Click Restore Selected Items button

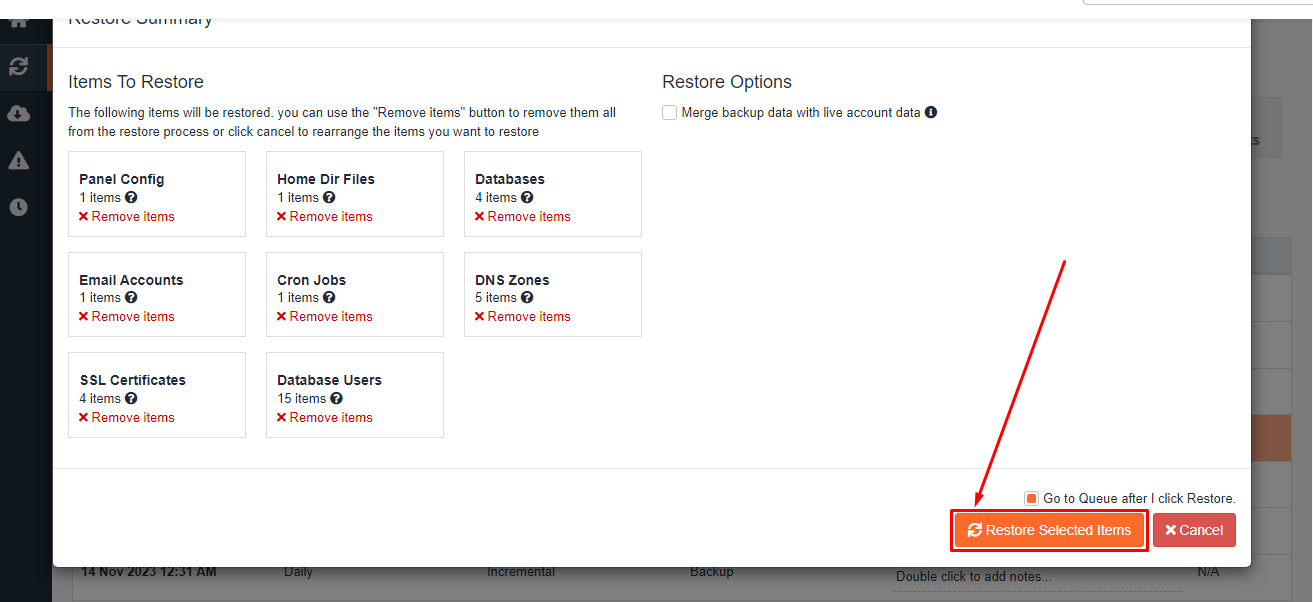(x=1049, y=530)
